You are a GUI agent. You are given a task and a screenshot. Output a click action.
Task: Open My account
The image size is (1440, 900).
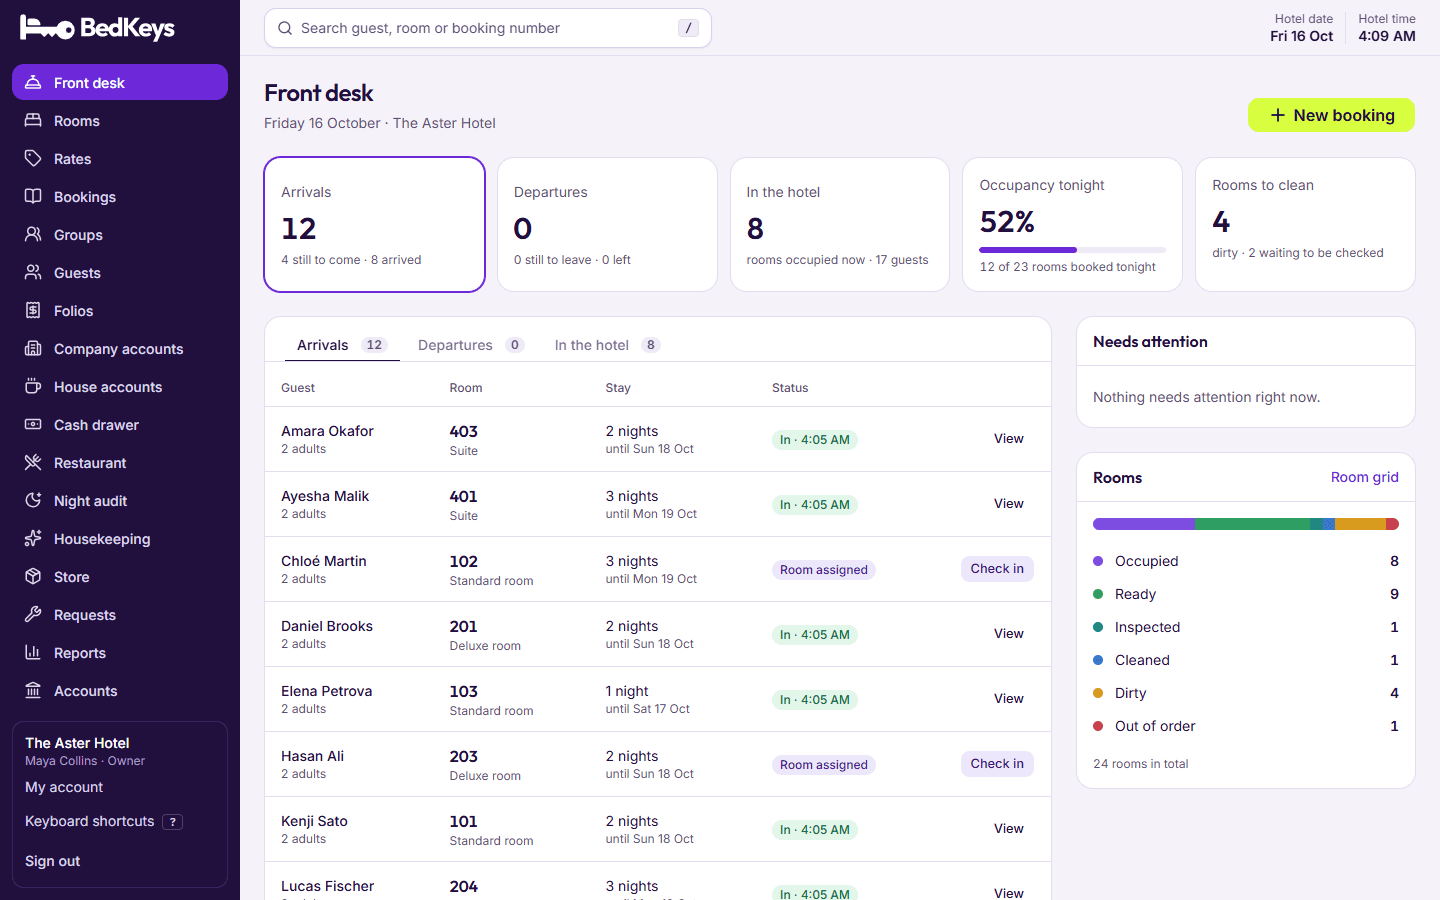[64, 787]
